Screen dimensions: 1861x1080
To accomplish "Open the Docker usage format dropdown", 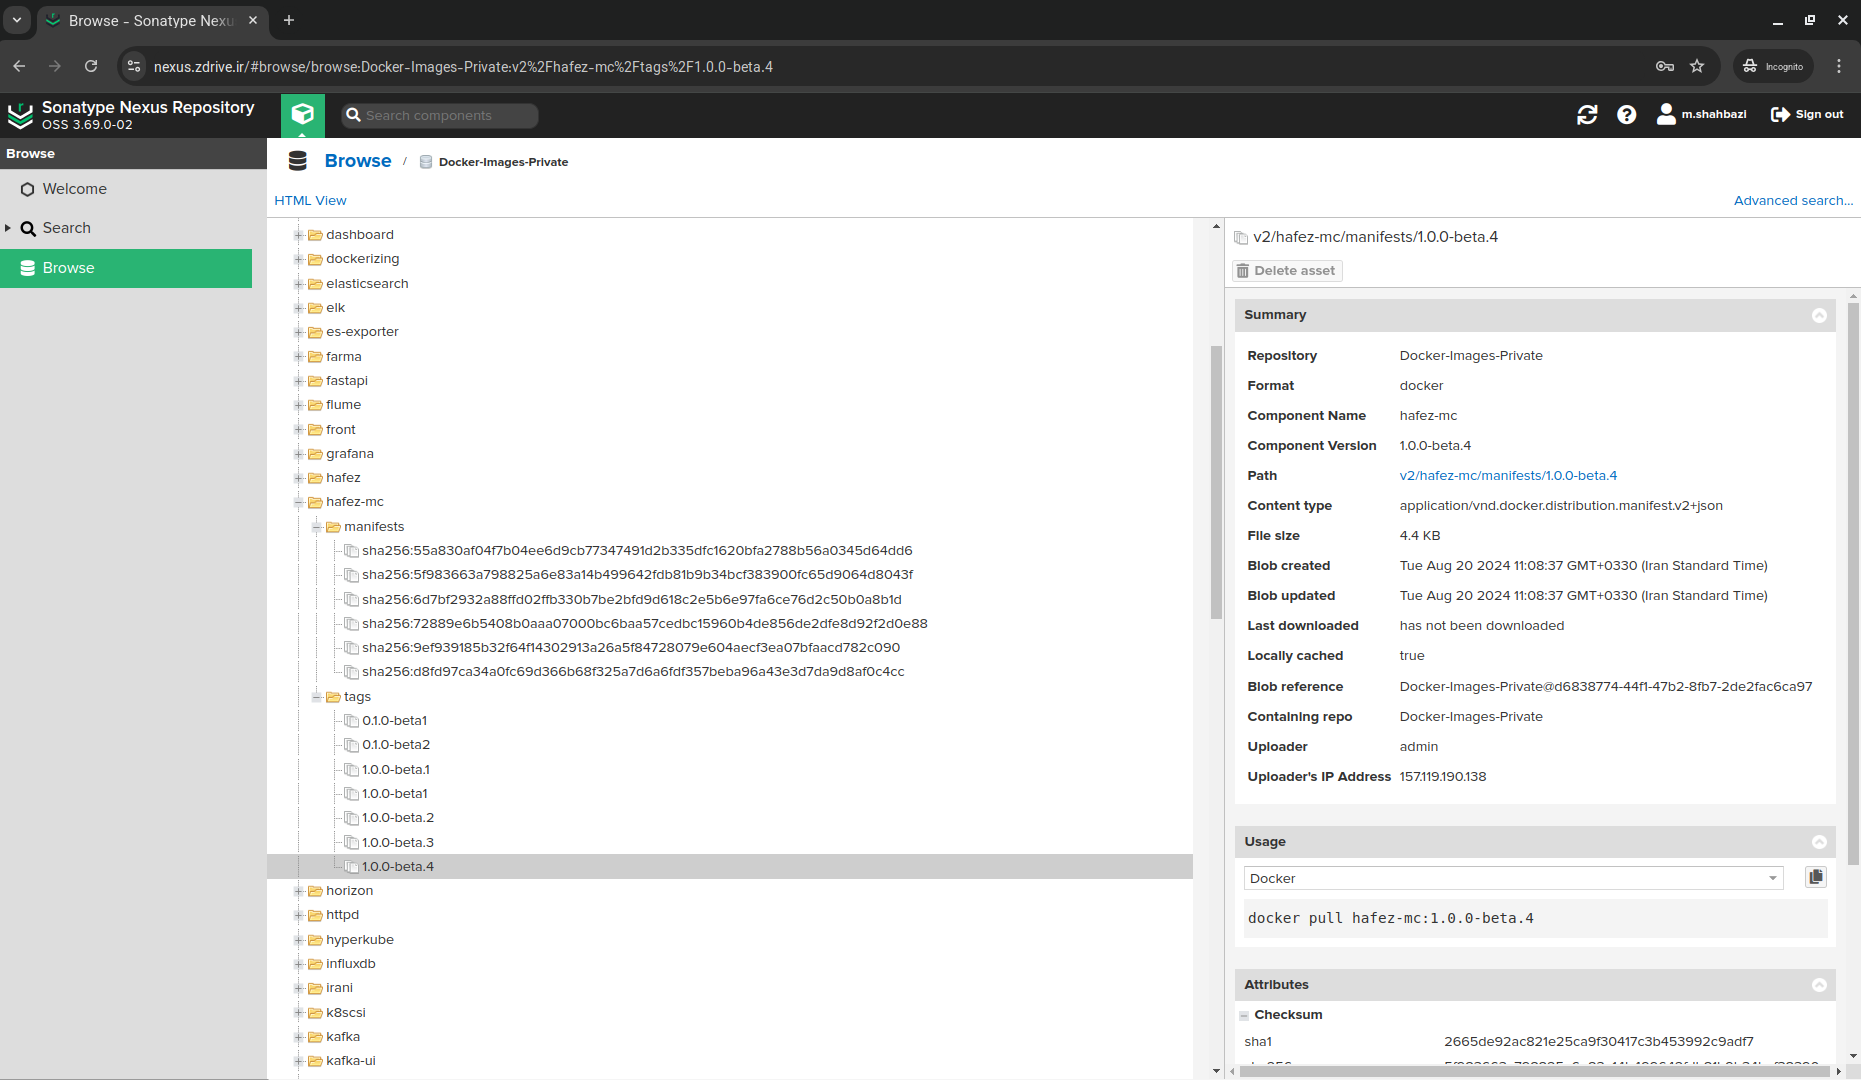I will [x=1772, y=878].
